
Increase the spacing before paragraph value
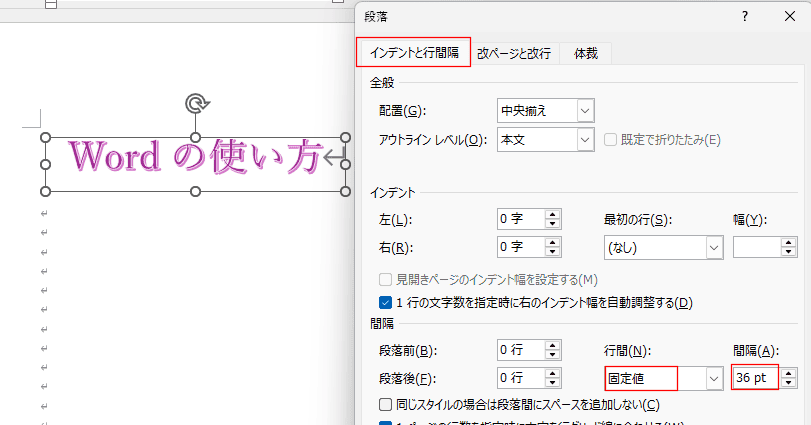(x=553, y=345)
